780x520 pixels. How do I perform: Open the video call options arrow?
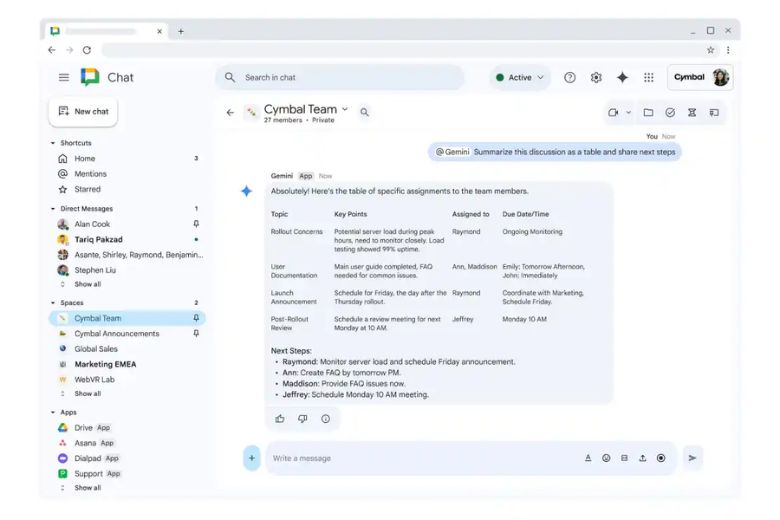[628, 112]
